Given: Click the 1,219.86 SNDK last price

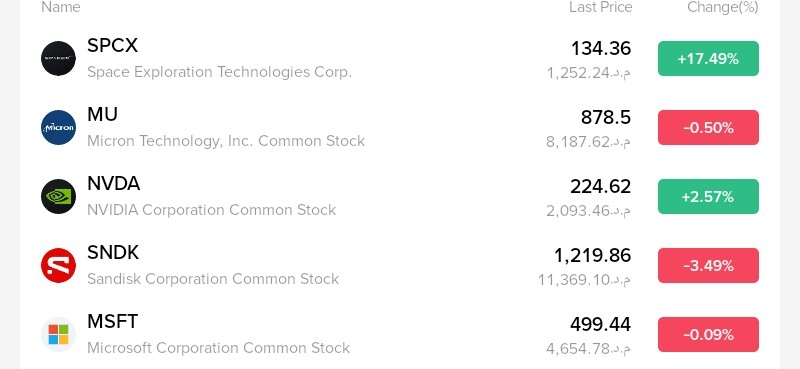Looking at the screenshot, I should click(x=592, y=255).
